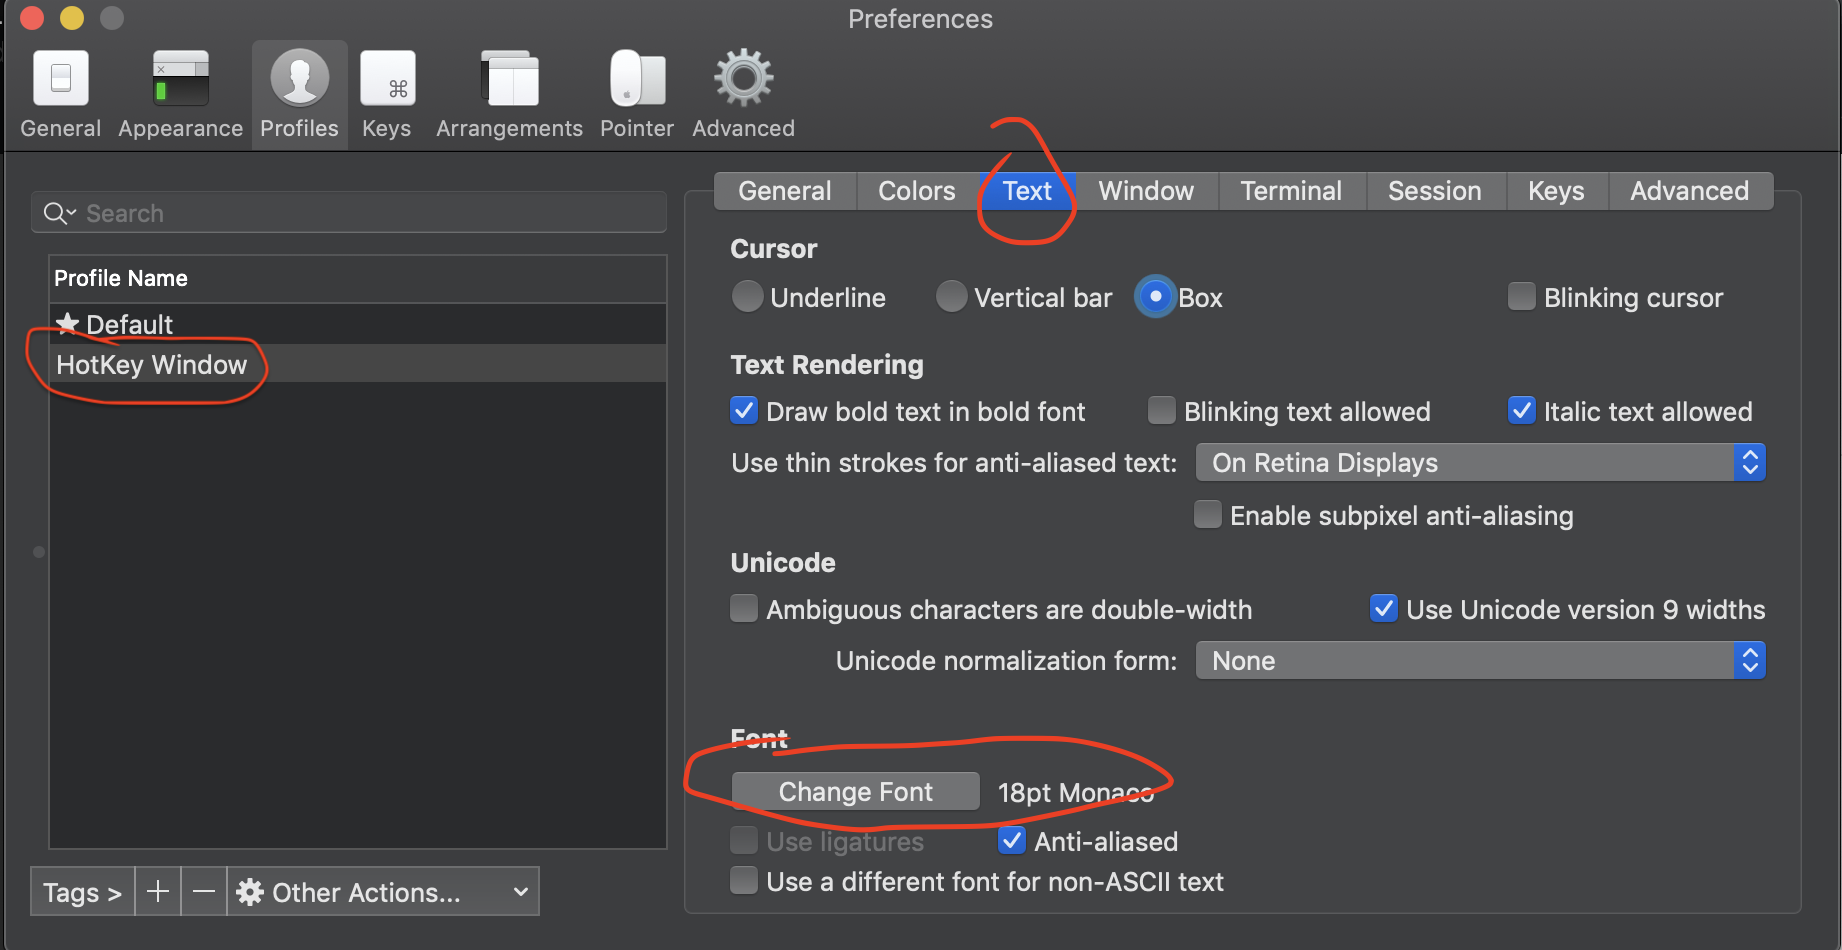The width and height of the screenshot is (1842, 950).
Task: Open the Terminal profile tab
Action: tap(1291, 190)
